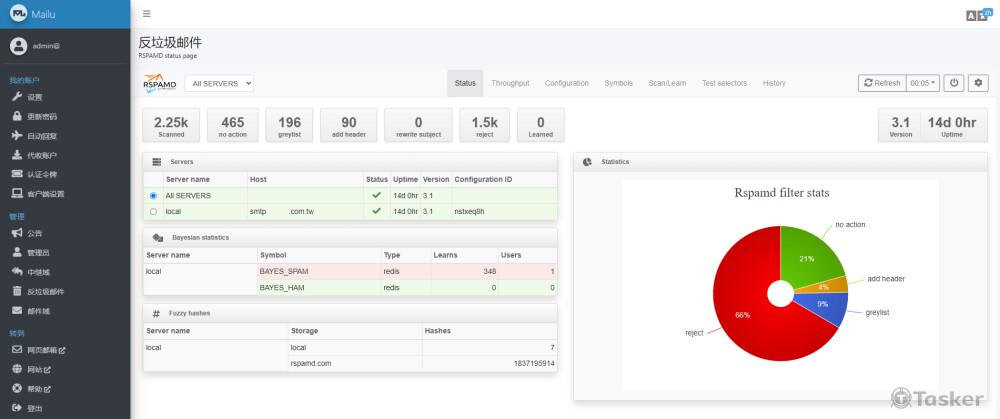Open the RSPAMD settings gear
1000x419 pixels.
coord(979,83)
